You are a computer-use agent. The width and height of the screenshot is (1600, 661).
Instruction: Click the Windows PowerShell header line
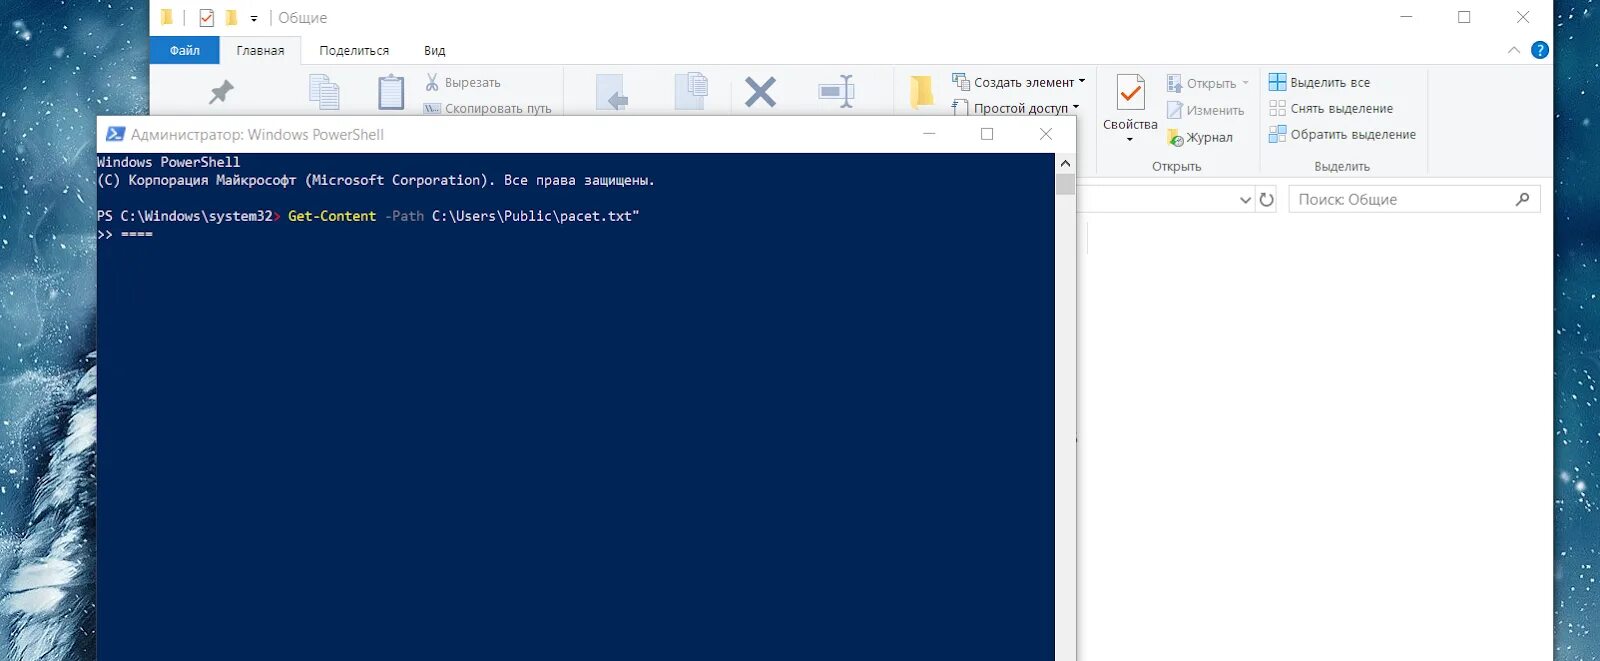pyautogui.click(x=169, y=162)
